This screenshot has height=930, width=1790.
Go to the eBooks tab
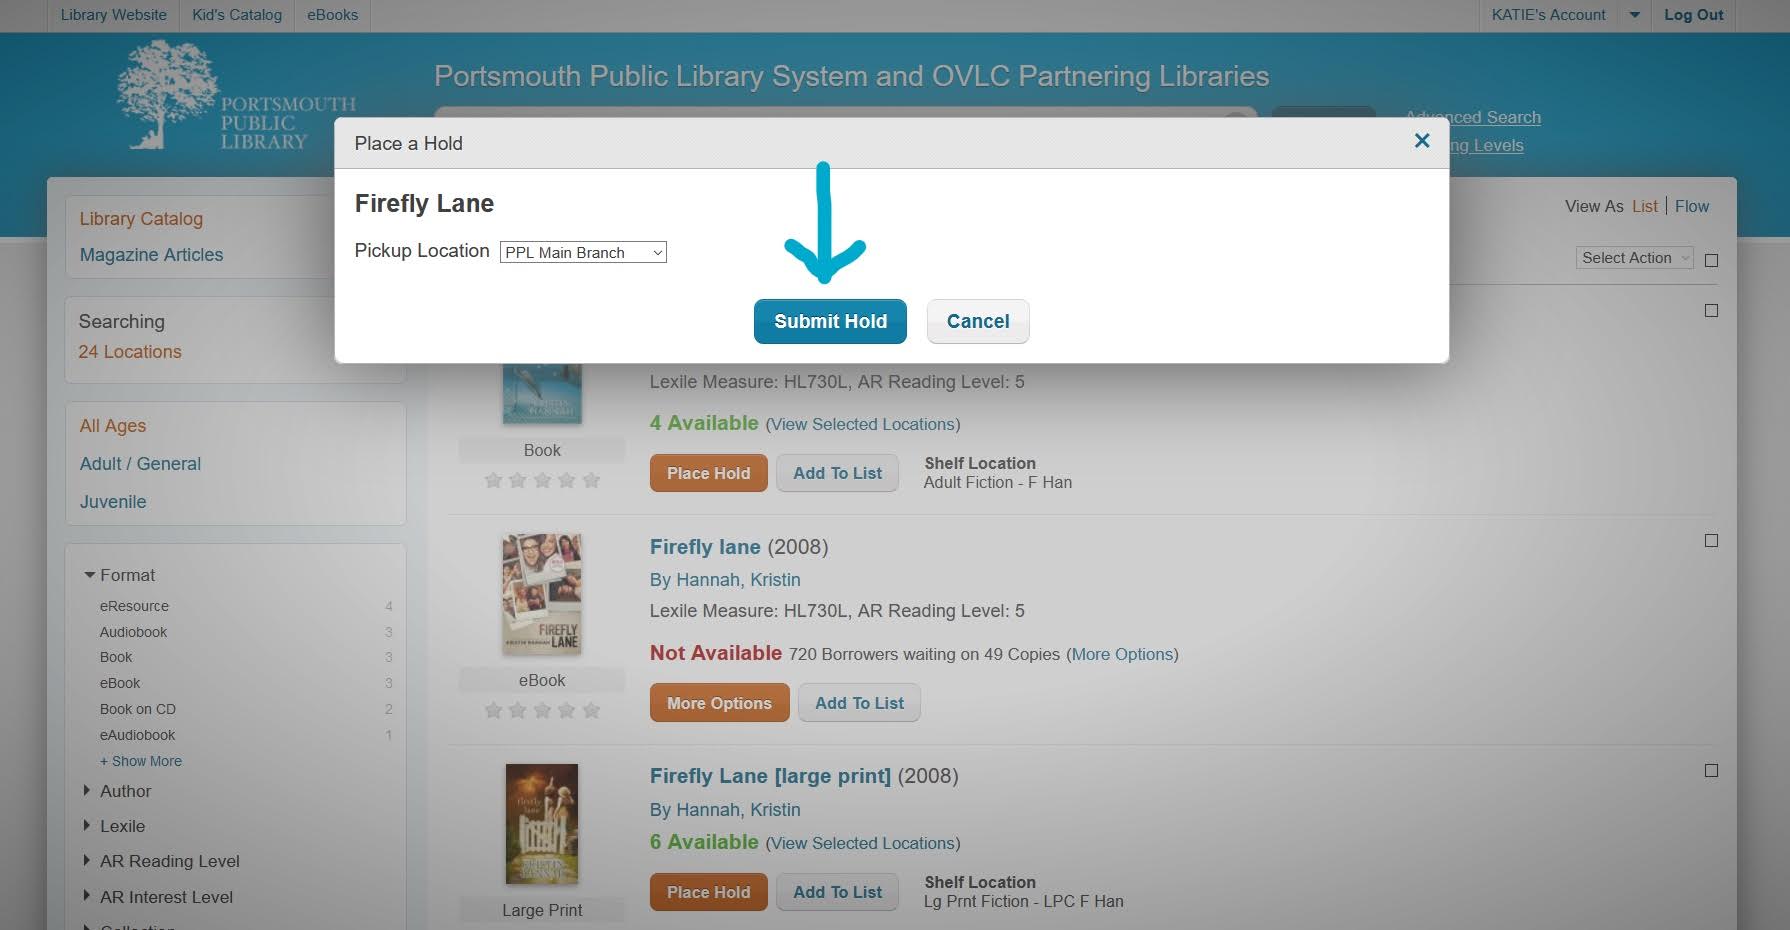click(x=332, y=15)
